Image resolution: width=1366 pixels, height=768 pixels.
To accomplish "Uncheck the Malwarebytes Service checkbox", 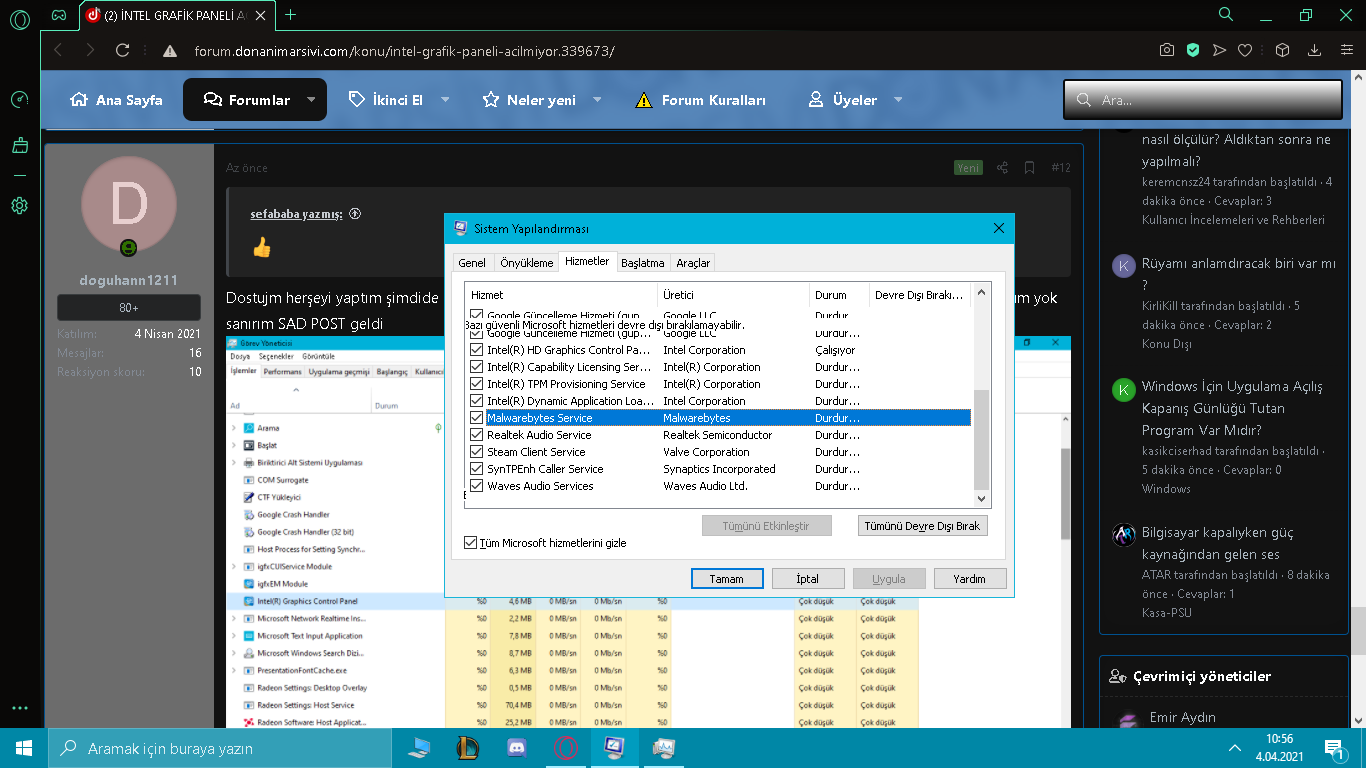I will coord(477,418).
